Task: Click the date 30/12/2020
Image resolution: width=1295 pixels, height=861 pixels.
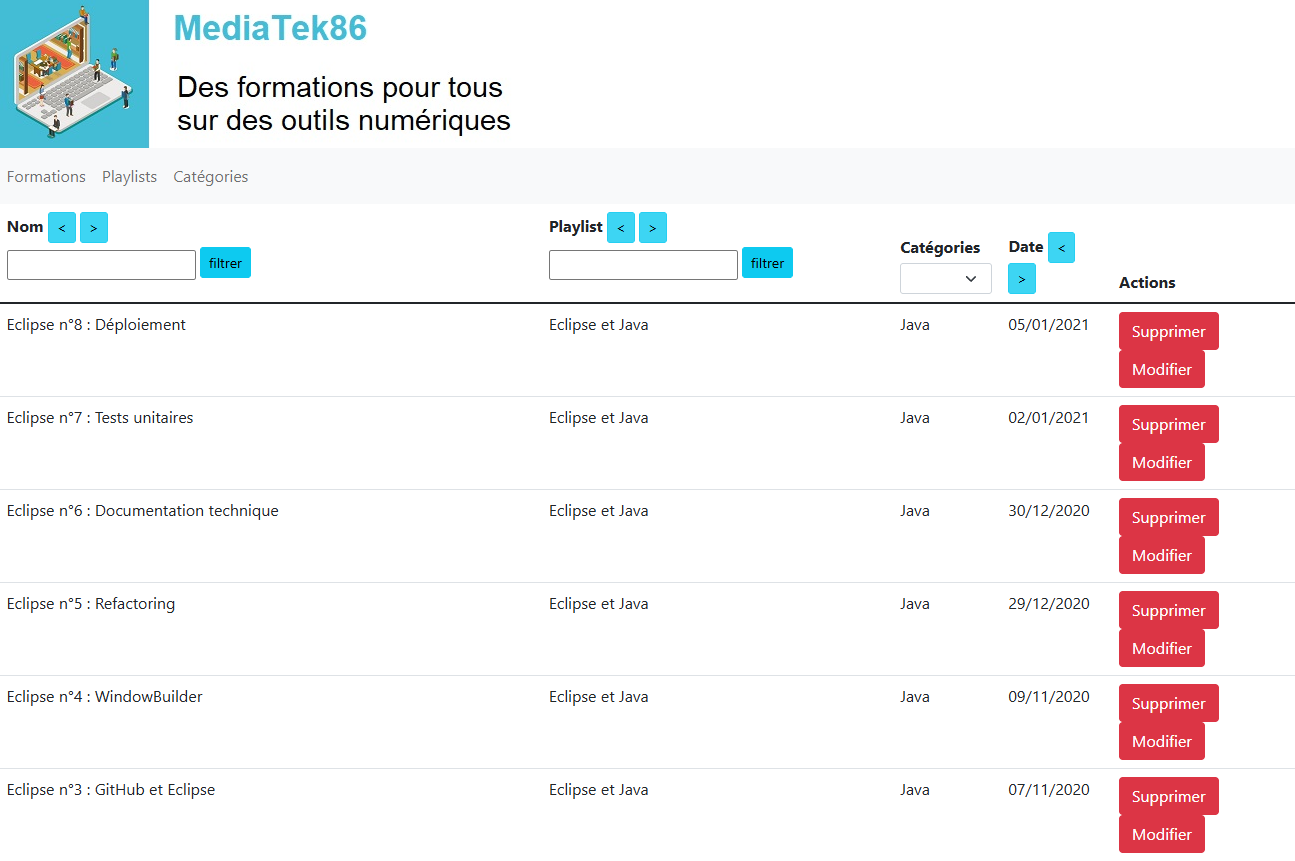Action: tap(1049, 511)
